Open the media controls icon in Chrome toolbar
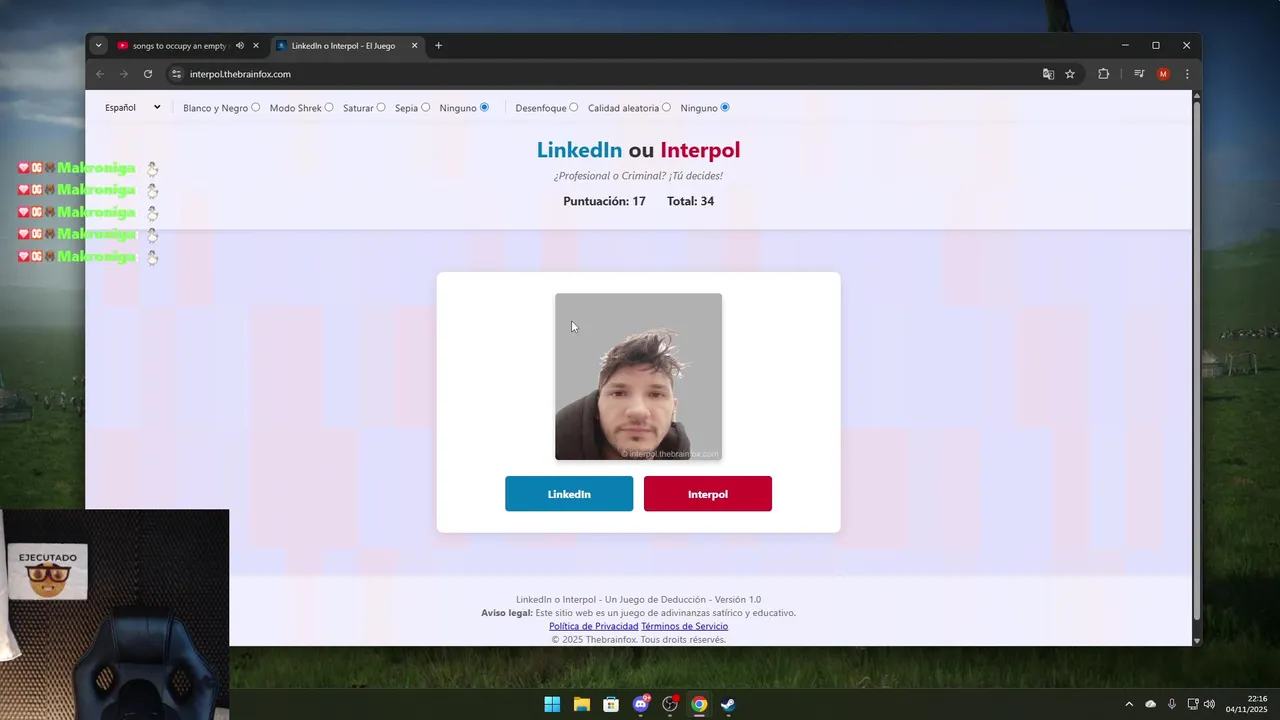 [x=1139, y=74]
